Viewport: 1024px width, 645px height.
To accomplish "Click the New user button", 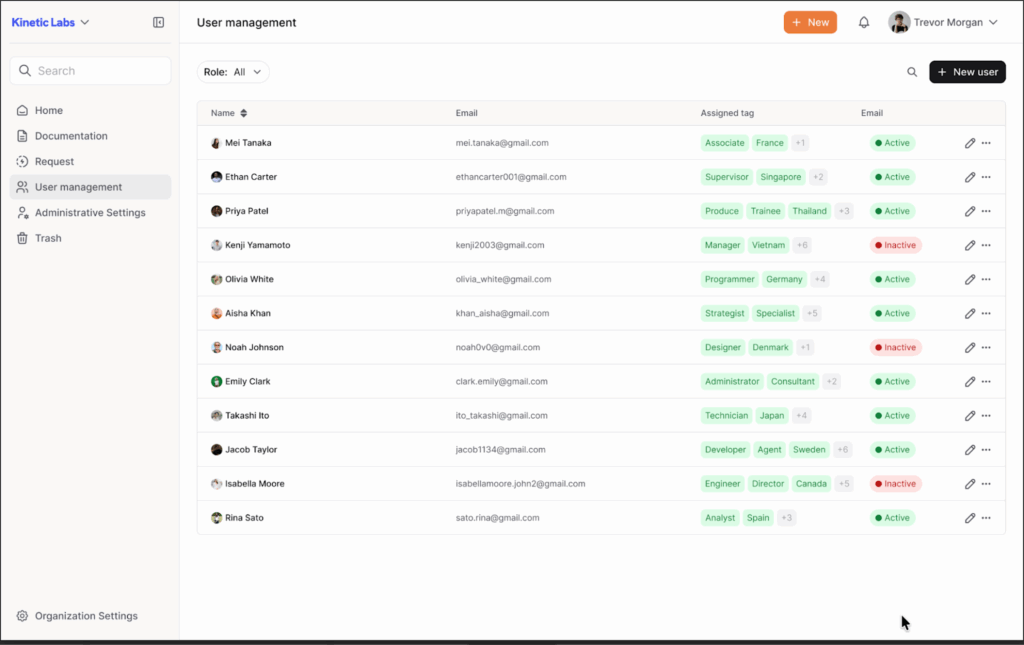I will coord(967,71).
